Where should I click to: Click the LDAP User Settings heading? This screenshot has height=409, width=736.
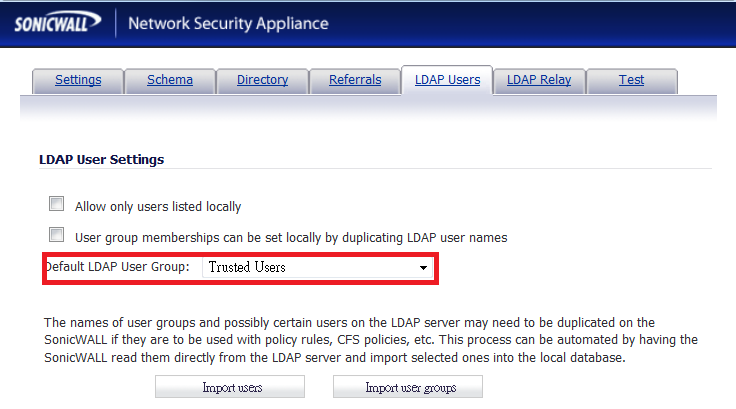(x=101, y=159)
